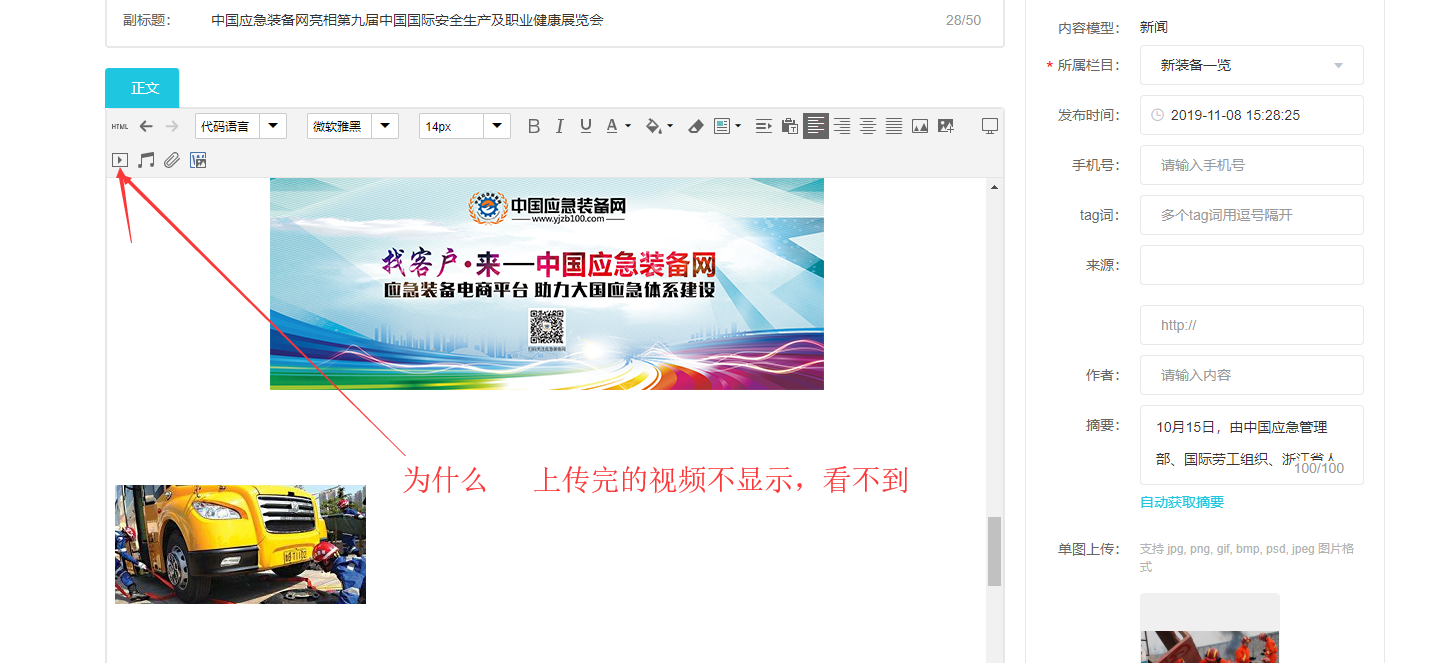Screen dimensions: 1443x663
Task: Undo the last edit with the back arrow
Action: (146, 126)
